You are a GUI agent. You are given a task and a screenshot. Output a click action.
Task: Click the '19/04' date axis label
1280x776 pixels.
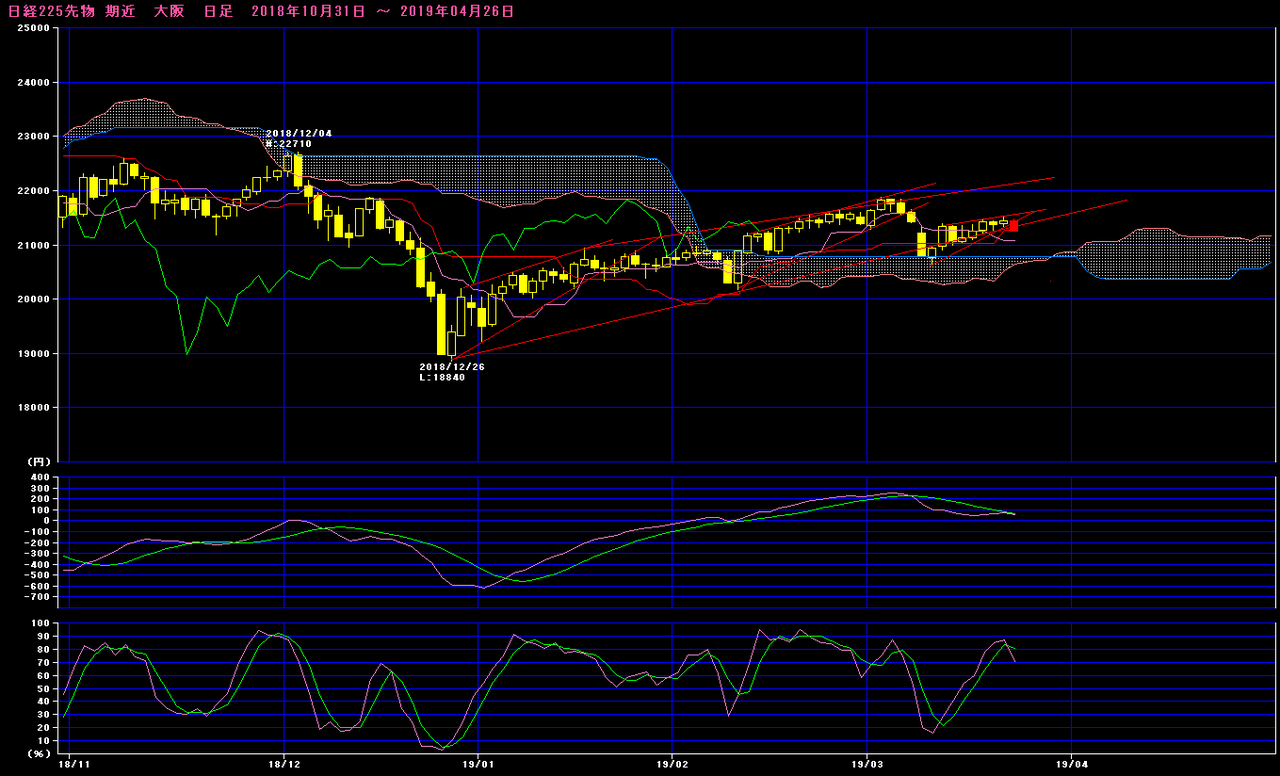(1071, 763)
